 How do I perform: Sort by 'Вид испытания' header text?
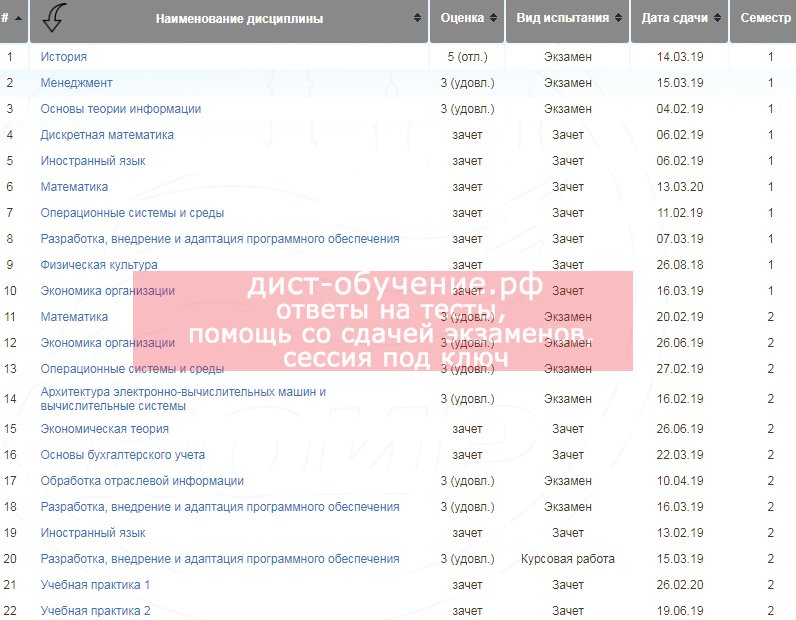pos(562,18)
